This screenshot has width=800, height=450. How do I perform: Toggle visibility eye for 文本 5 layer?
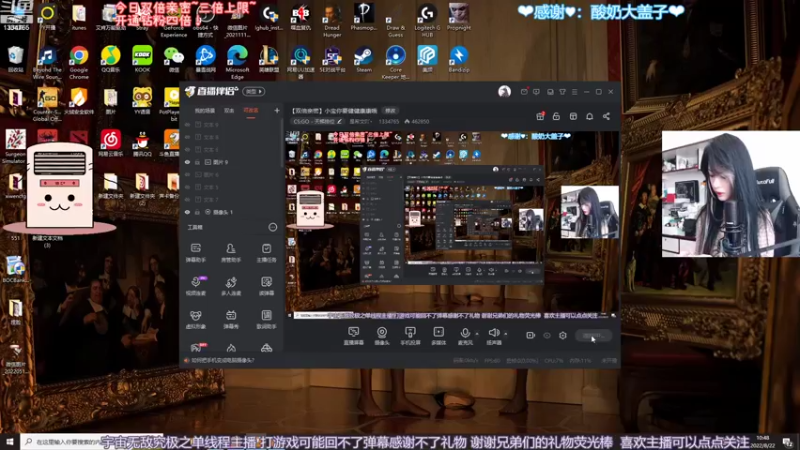pyautogui.click(x=187, y=187)
